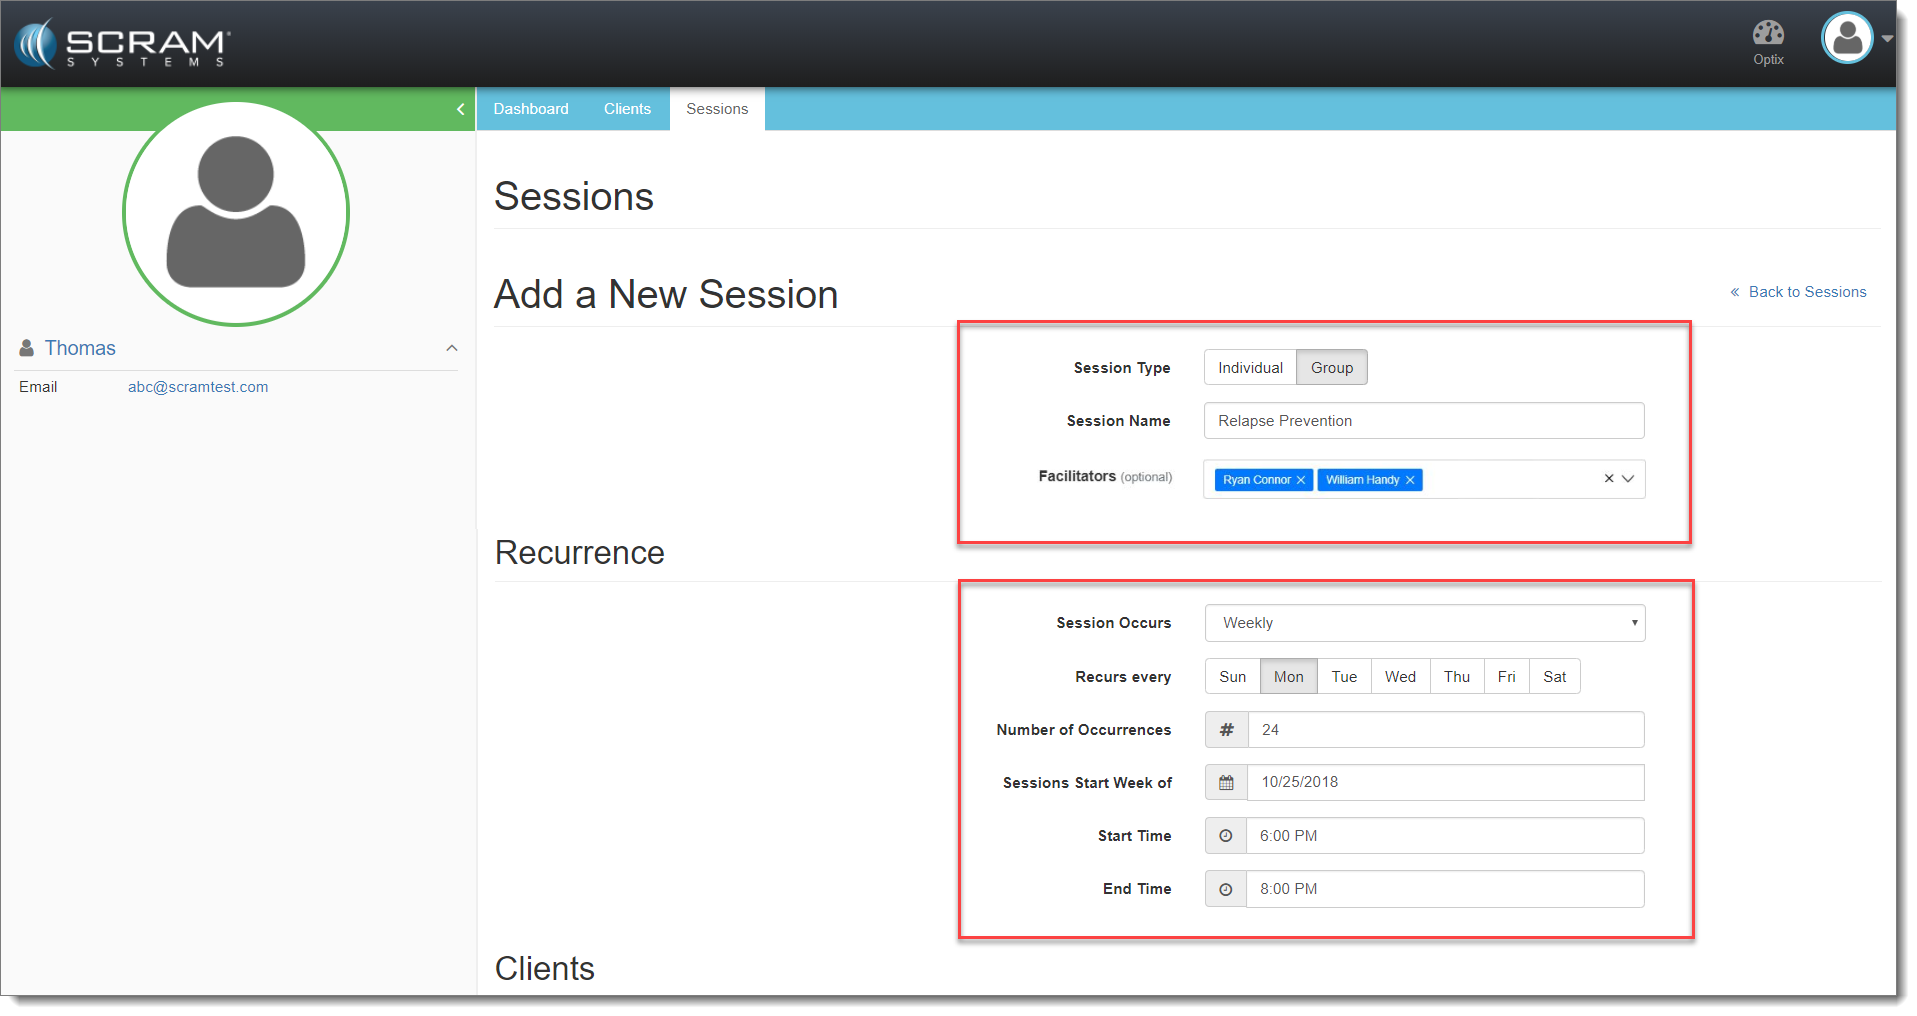Screen dimensions: 1917x1016
Task: Switch to the Dashboard tab
Action: pos(530,109)
